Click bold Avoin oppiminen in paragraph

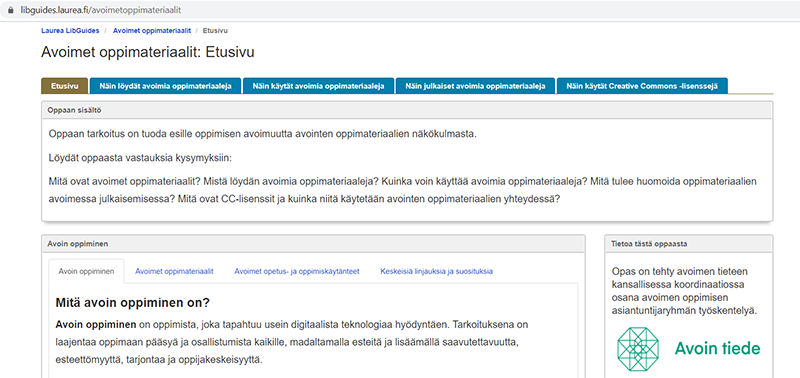(96, 324)
